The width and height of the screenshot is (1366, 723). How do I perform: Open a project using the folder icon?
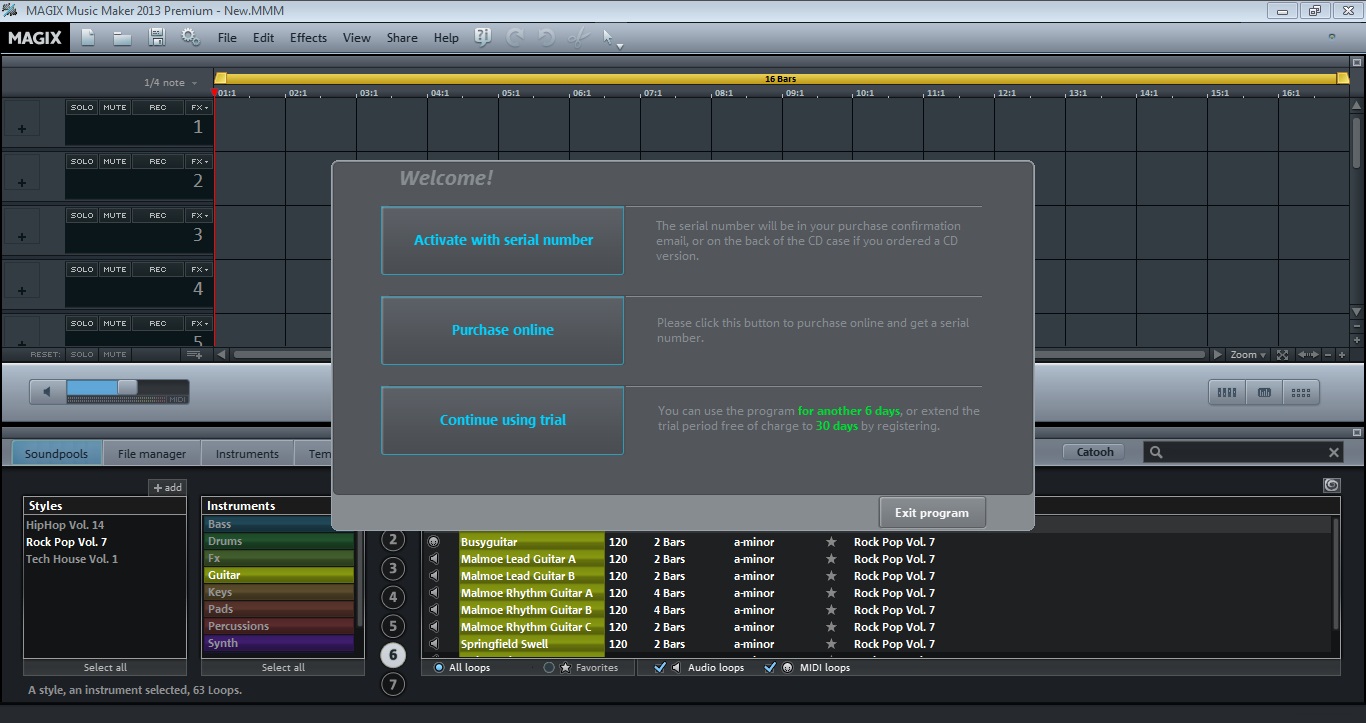[x=122, y=38]
